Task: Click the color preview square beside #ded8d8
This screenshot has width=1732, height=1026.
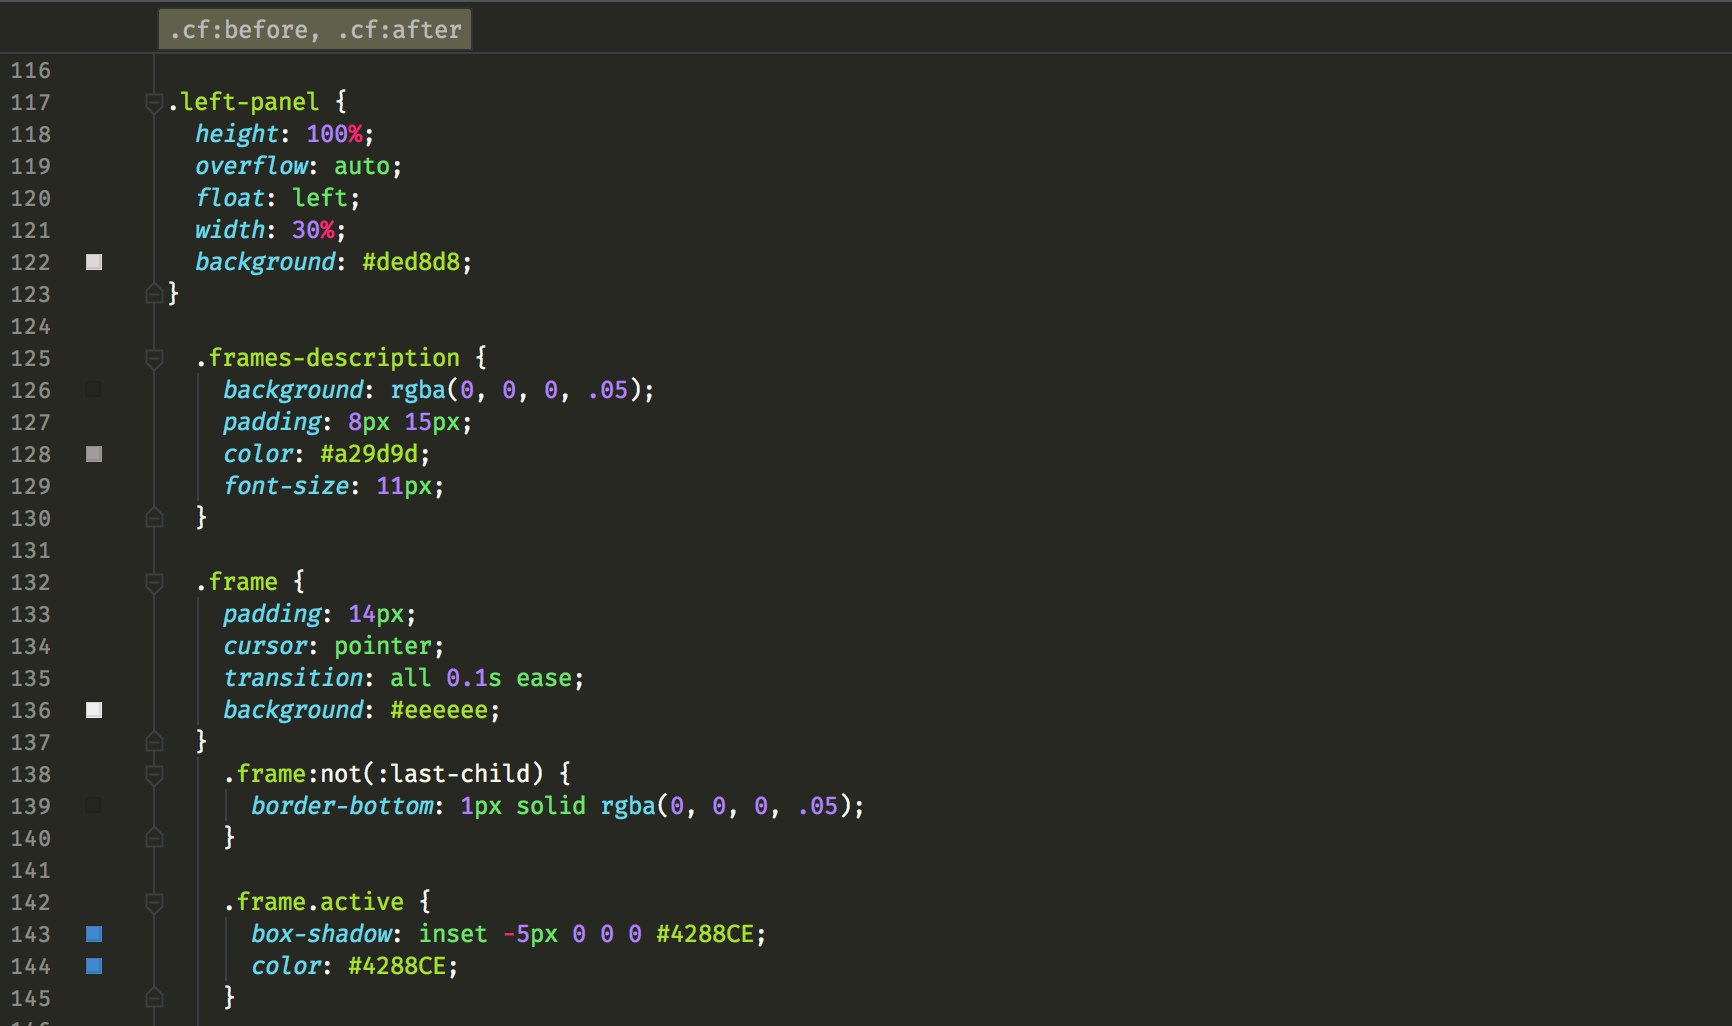Action: (x=95, y=262)
